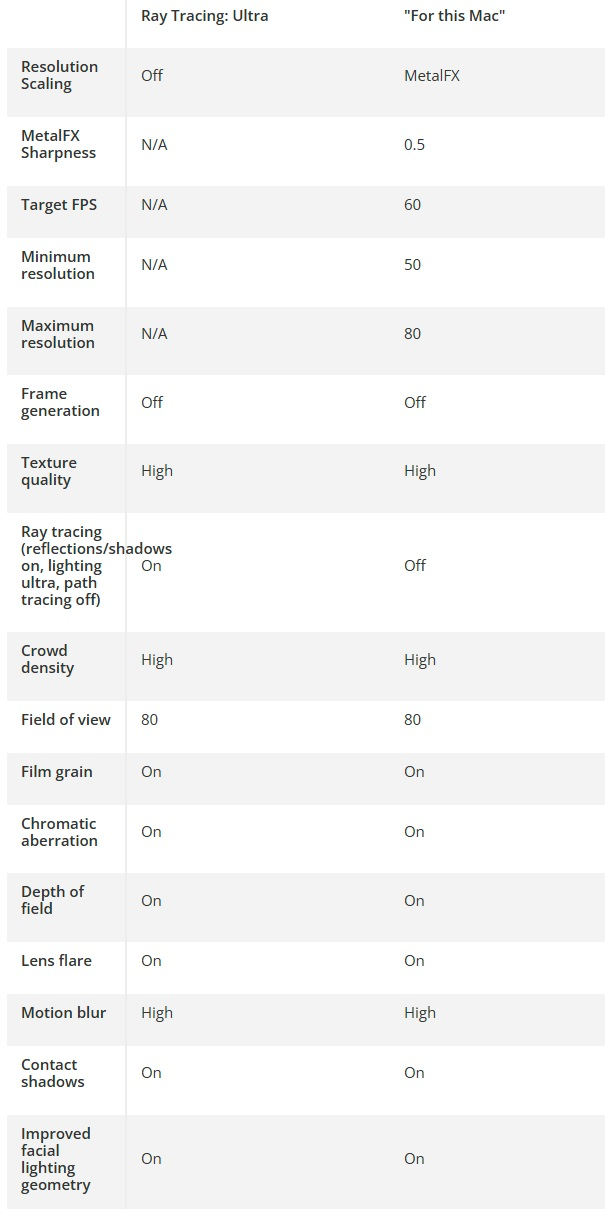Select the Target FPS row label

59,204
